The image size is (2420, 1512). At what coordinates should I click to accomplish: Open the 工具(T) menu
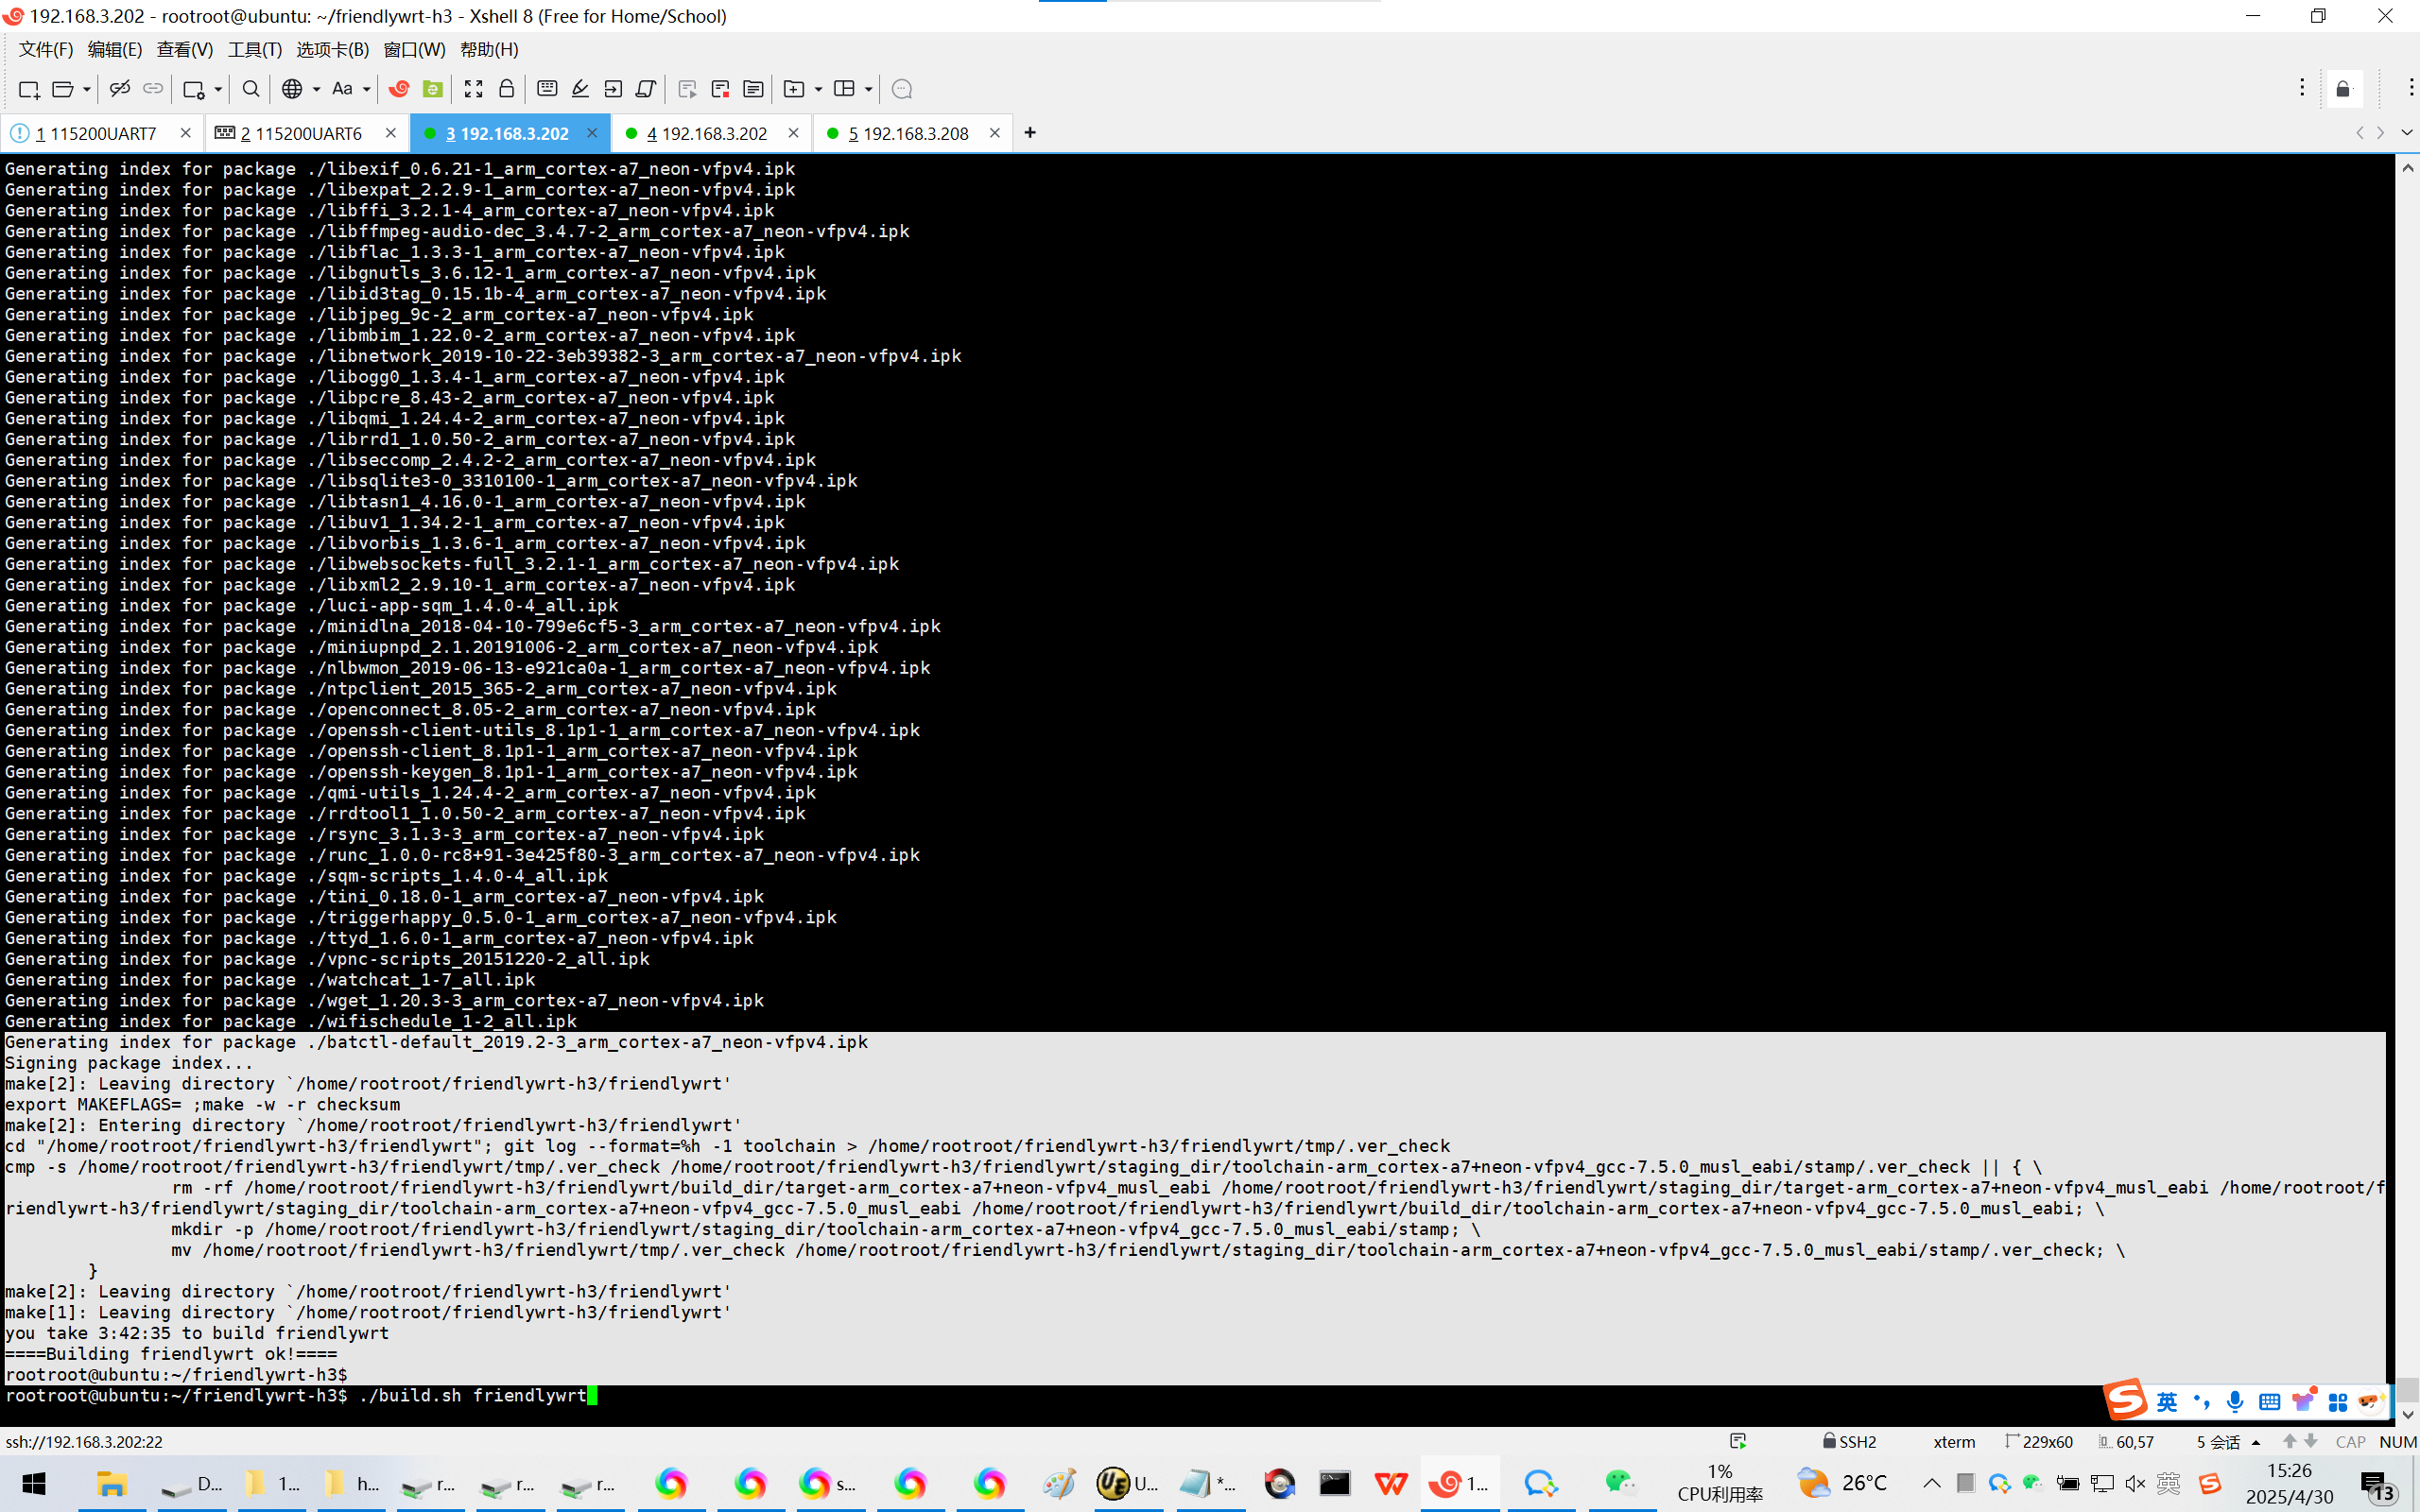(254, 49)
